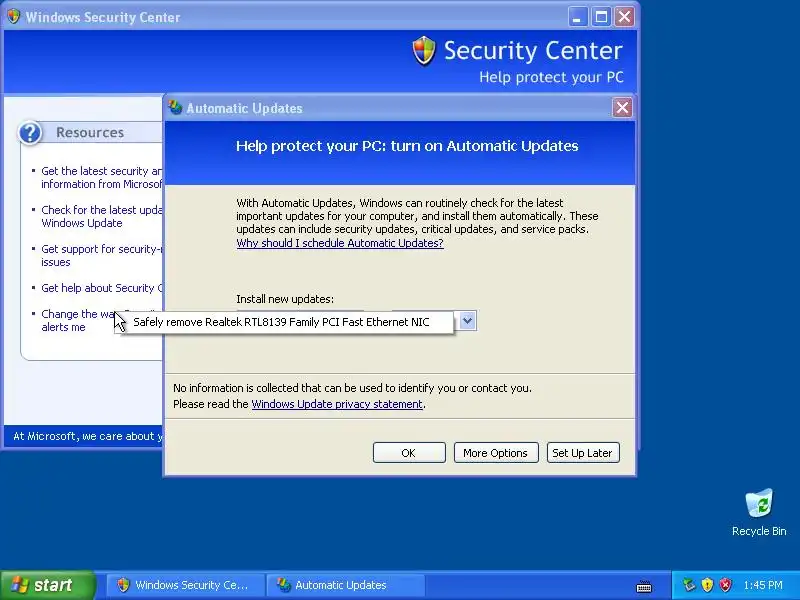This screenshot has height=600, width=800.
Task: Open 'Get support for security-related issues' link
Action: click(x=101, y=256)
